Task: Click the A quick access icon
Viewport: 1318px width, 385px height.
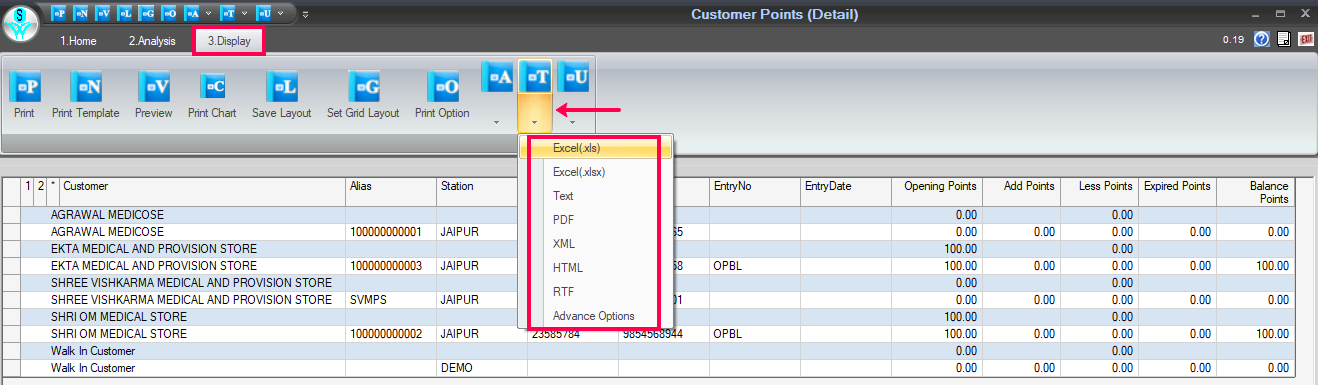Action: coord(192,14)
